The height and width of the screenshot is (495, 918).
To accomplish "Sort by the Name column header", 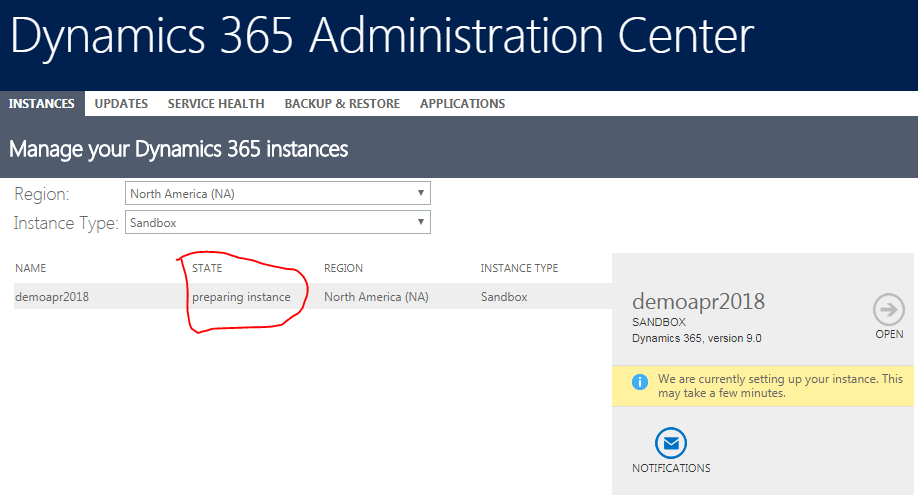I will click(30, 268).
